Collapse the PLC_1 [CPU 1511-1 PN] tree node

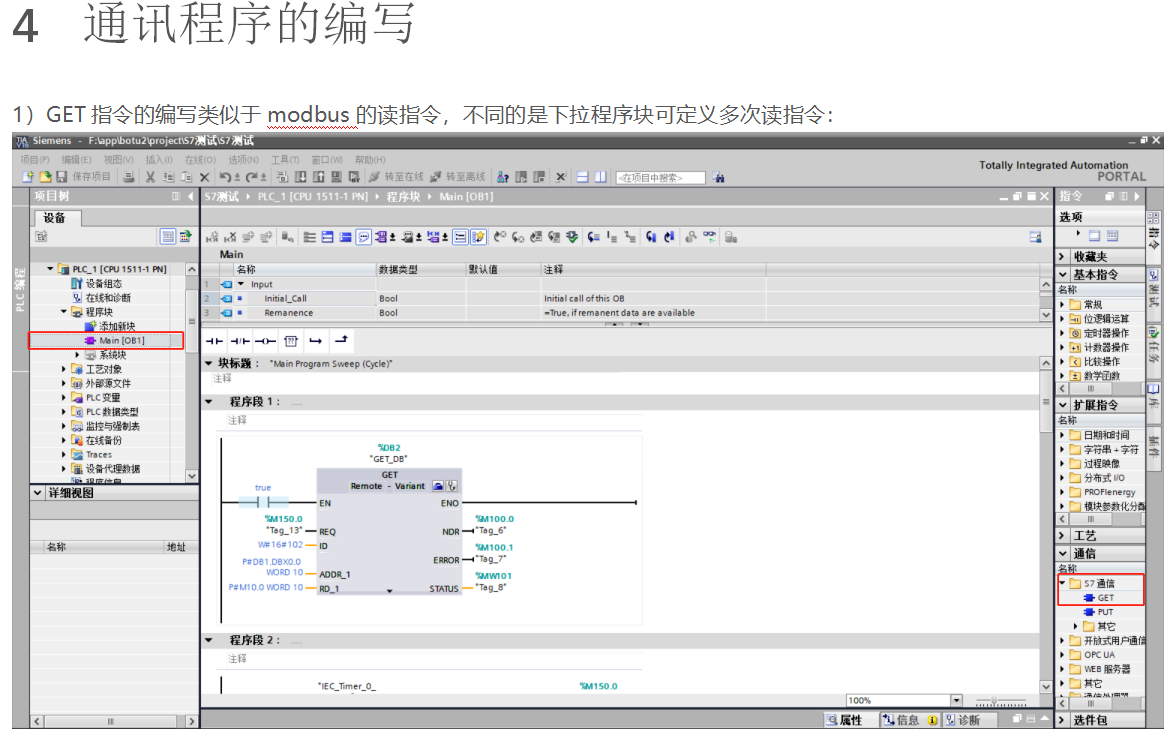click(x=50, y=269)
